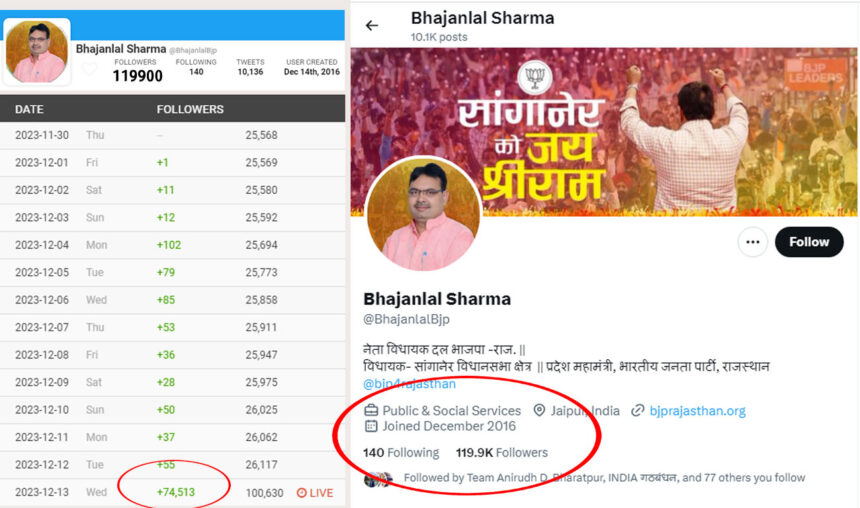Click the briefcase Public & Social Services icon

(x=371, y=410)
